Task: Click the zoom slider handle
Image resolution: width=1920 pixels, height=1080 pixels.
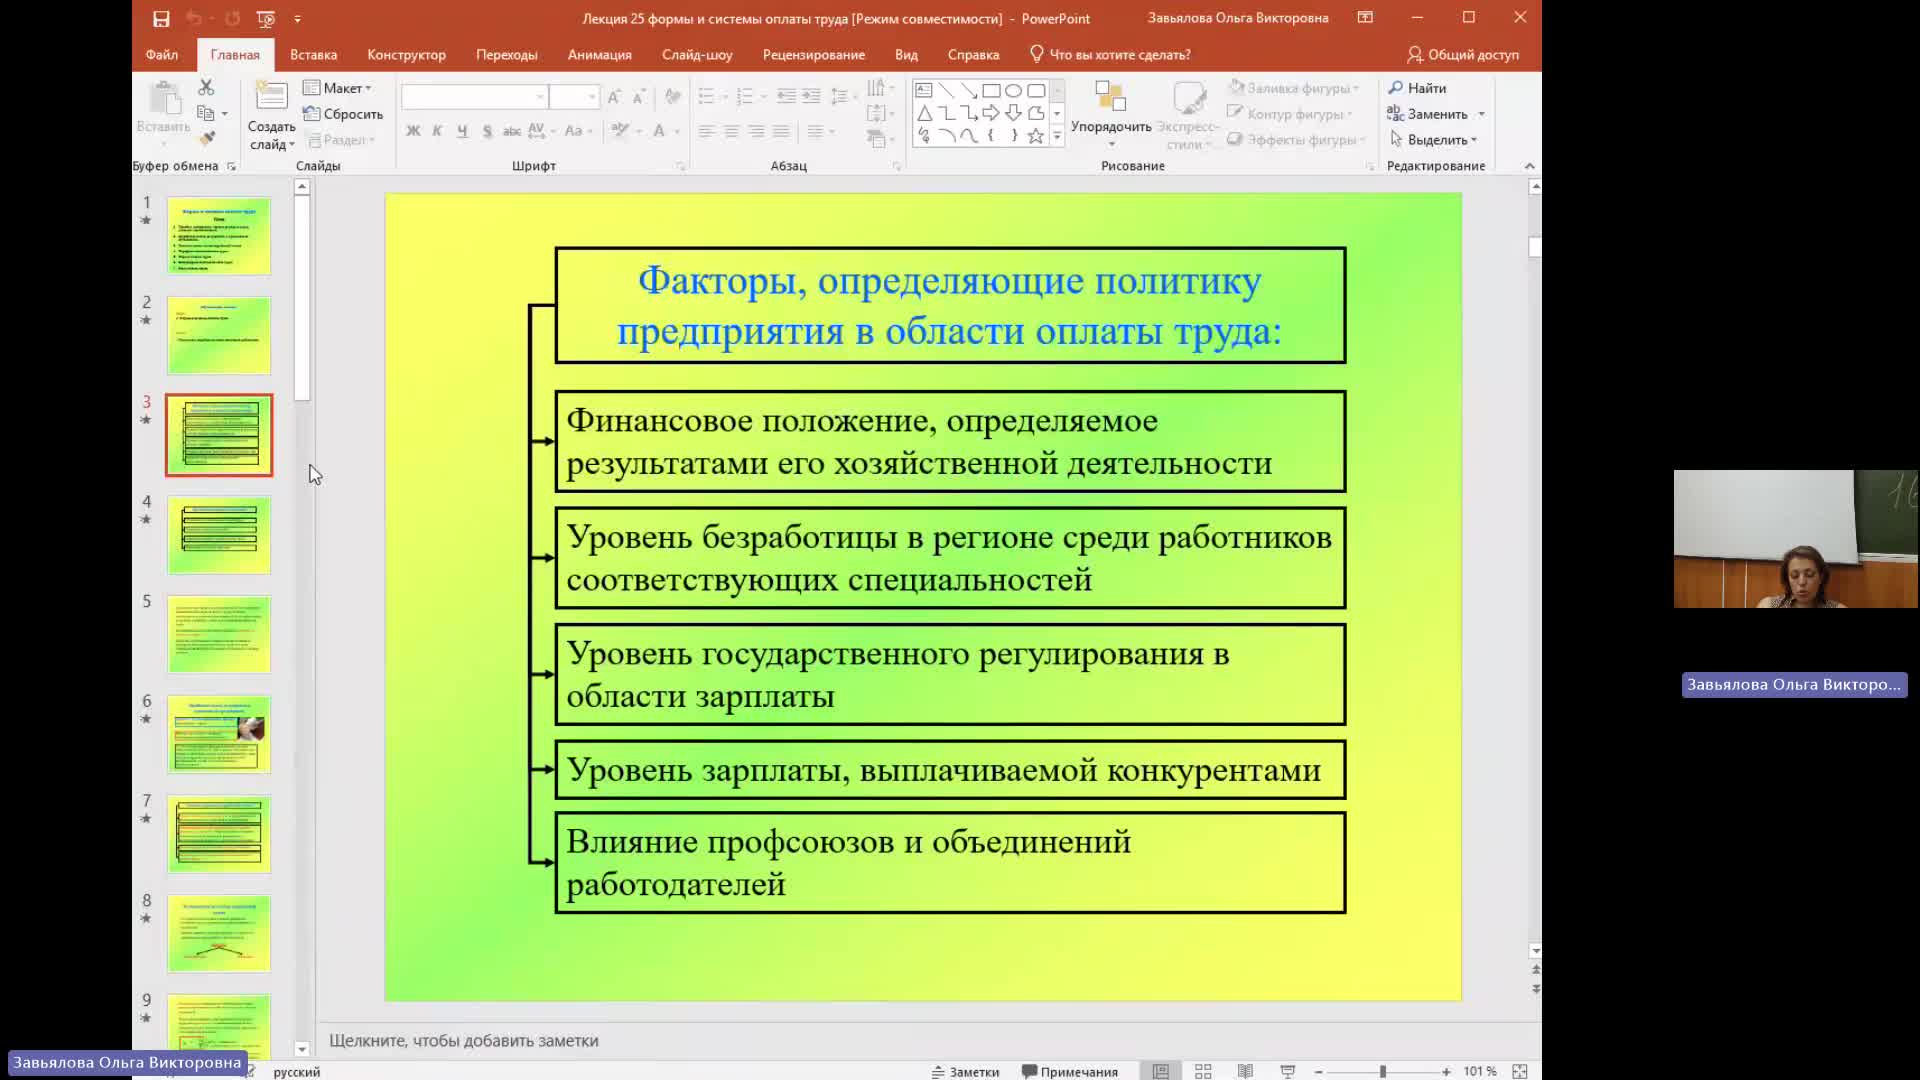Action: (x=1382, y=1071)
